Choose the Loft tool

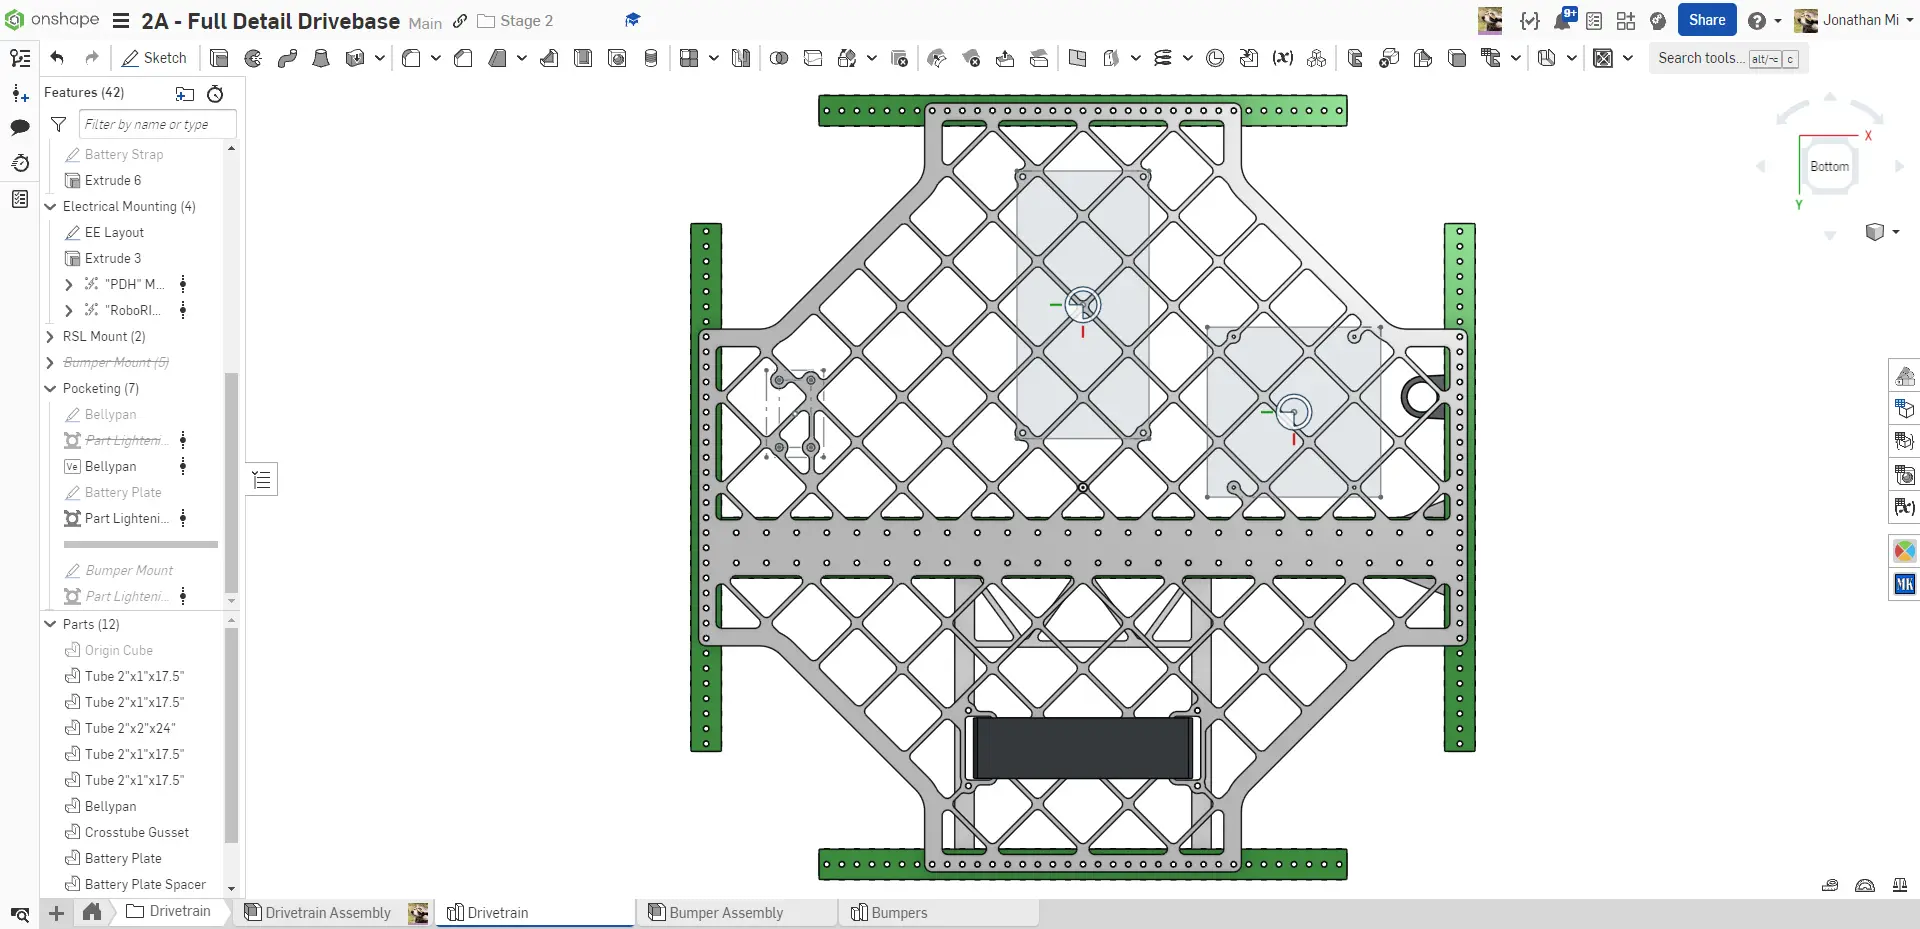(x=321, y=58)
